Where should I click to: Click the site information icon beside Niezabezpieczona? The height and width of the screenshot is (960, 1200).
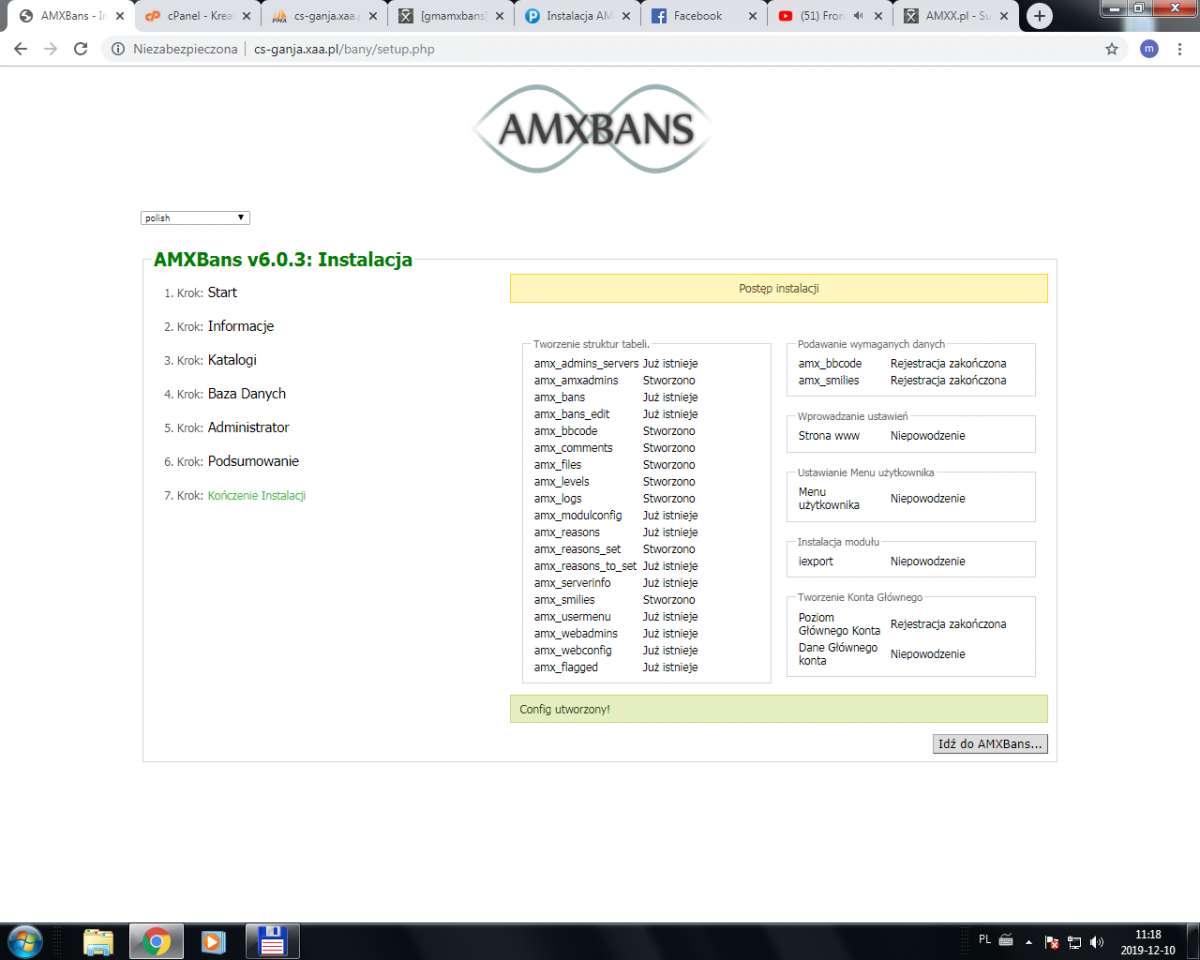(x=118, y=49)
